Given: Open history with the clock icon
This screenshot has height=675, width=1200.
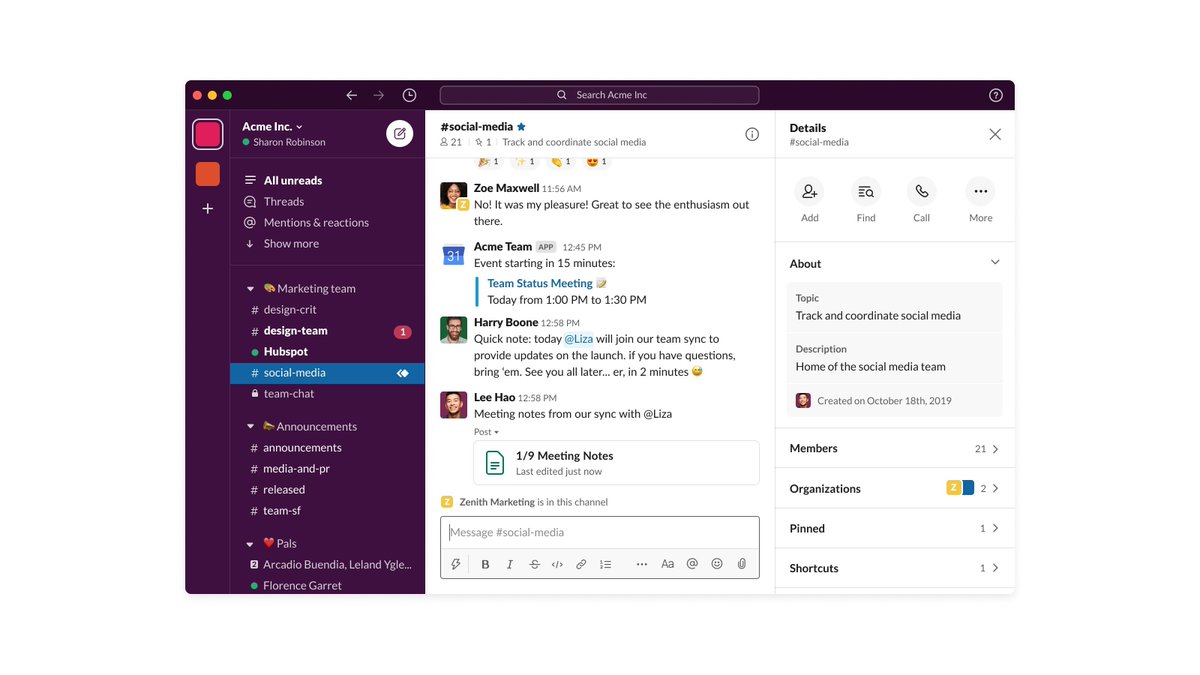Looking at the screenshot, I should [409, 94].
